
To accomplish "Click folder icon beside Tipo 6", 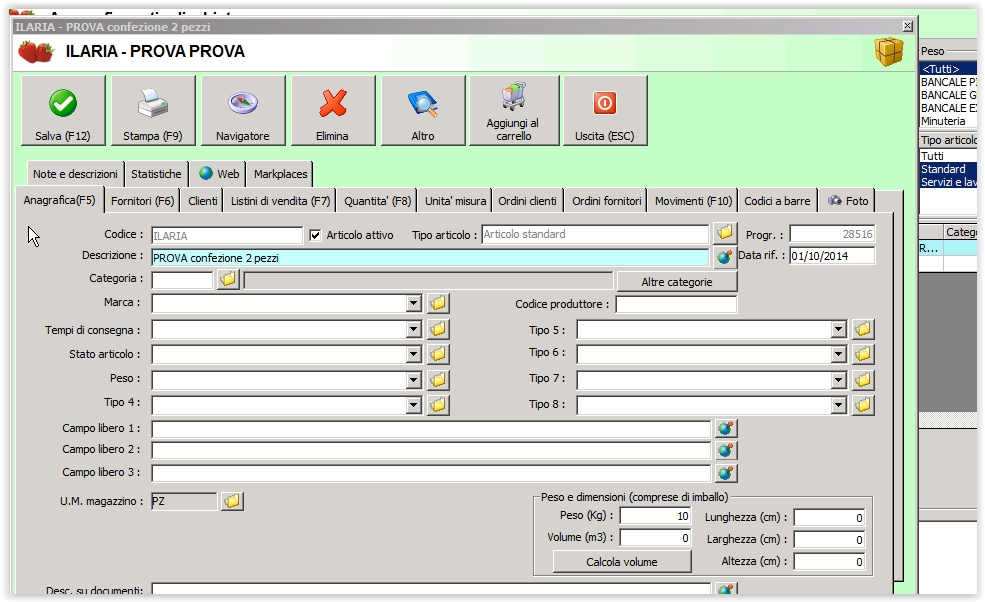I will (863, 354).
